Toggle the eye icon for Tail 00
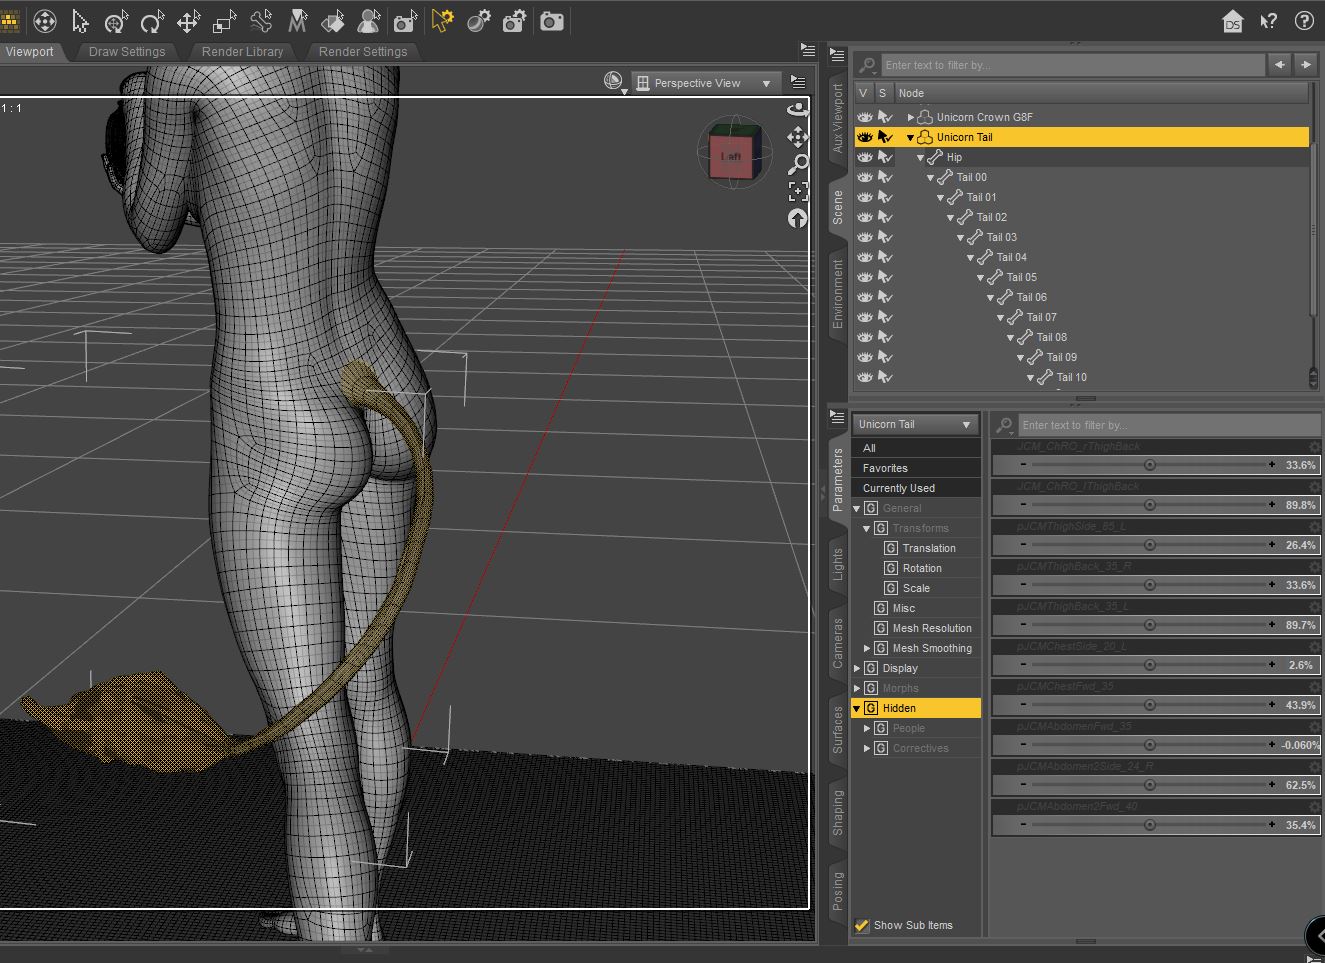Screen dimensions: 1325x963 pos(865,177)
